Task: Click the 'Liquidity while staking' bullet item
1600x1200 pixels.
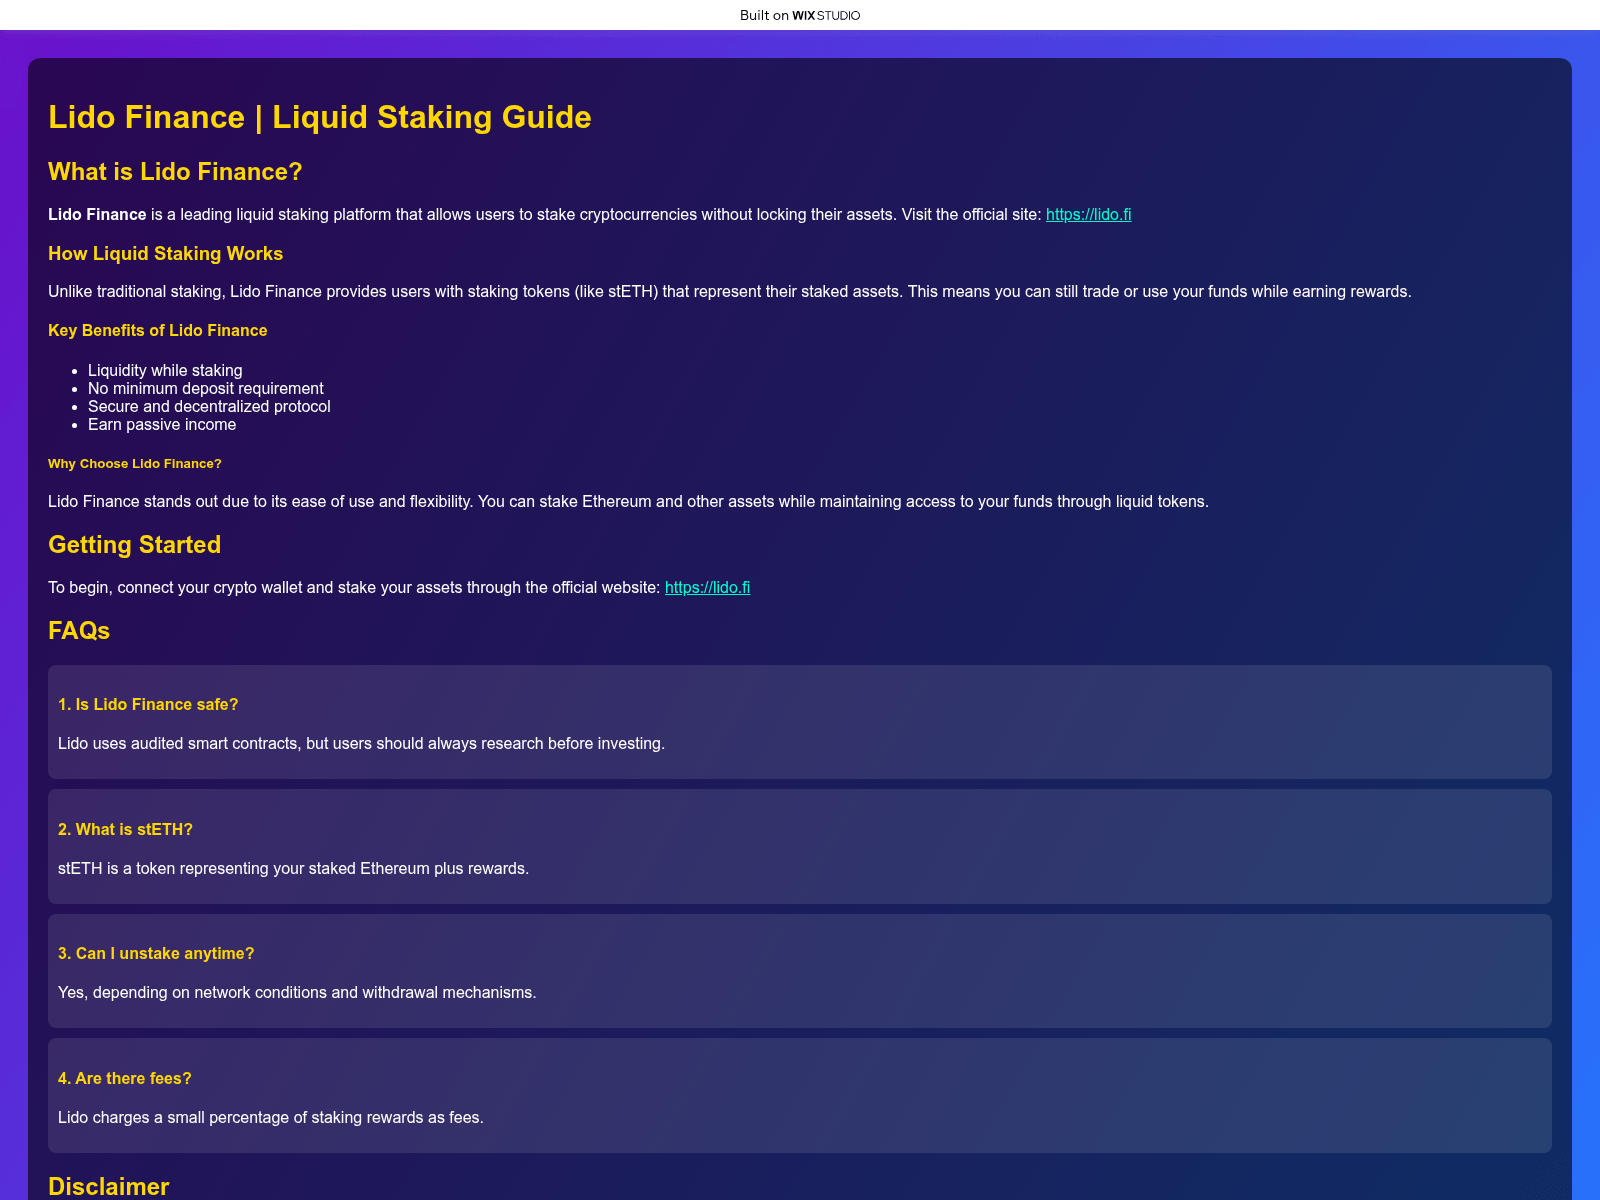Action: tap(165, 370)
